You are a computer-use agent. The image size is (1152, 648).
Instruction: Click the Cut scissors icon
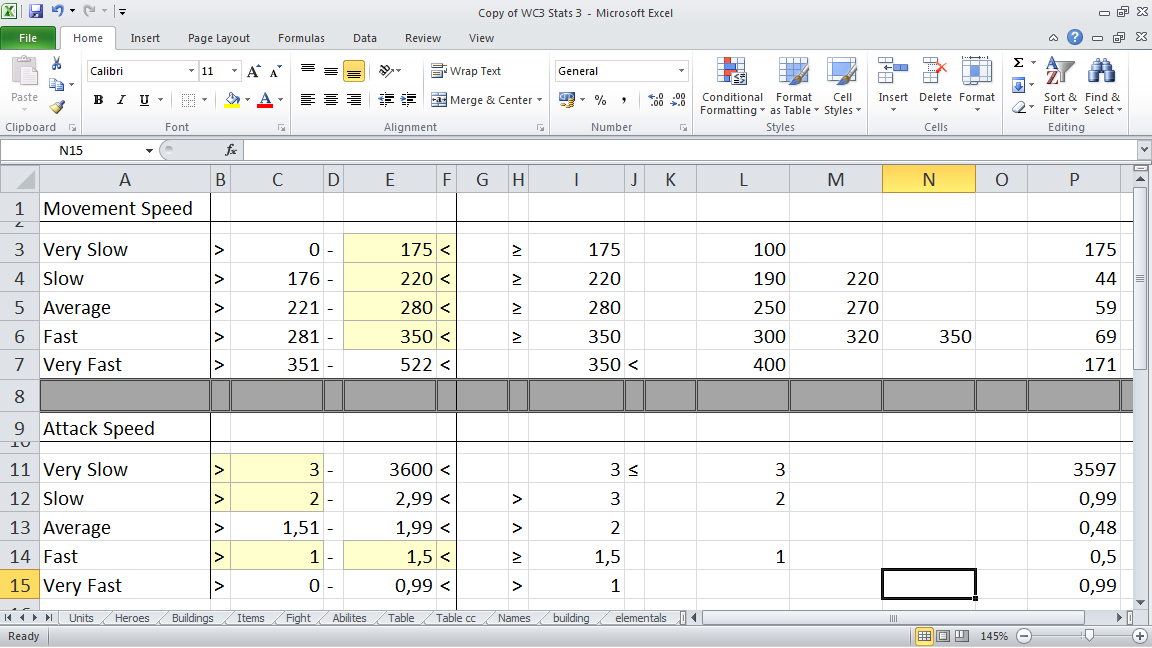pyautogui.click(x=57, y=64)
